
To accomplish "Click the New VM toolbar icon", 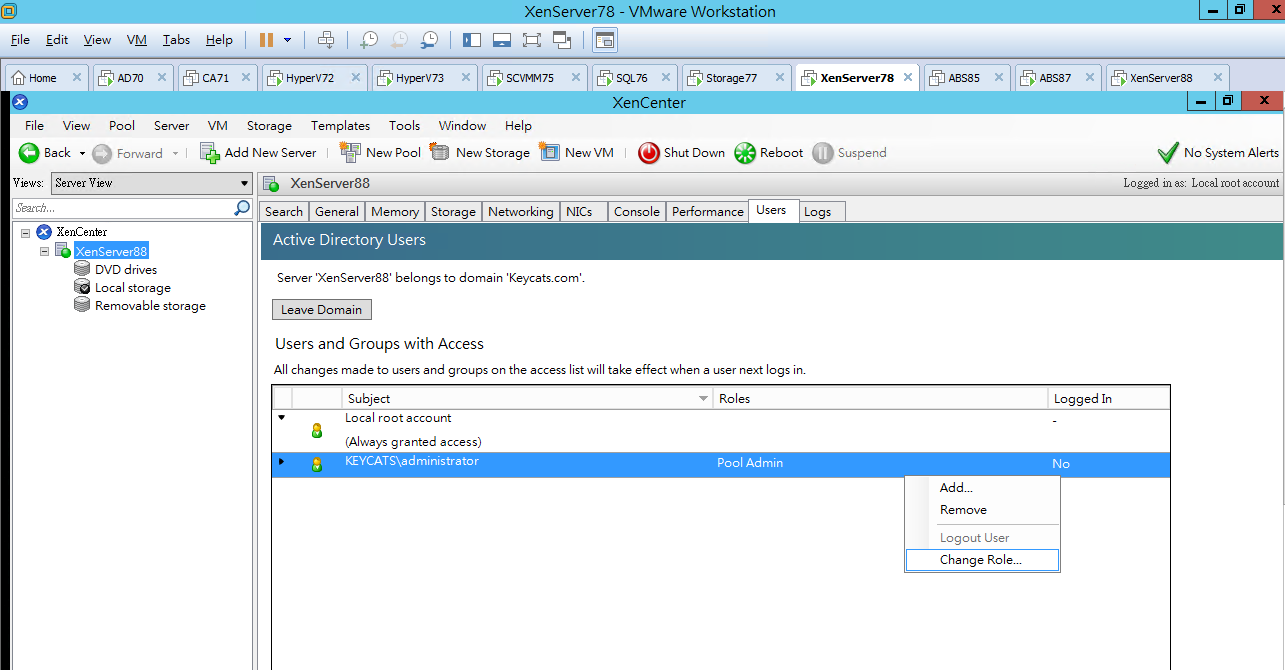I will coord(549,152).
